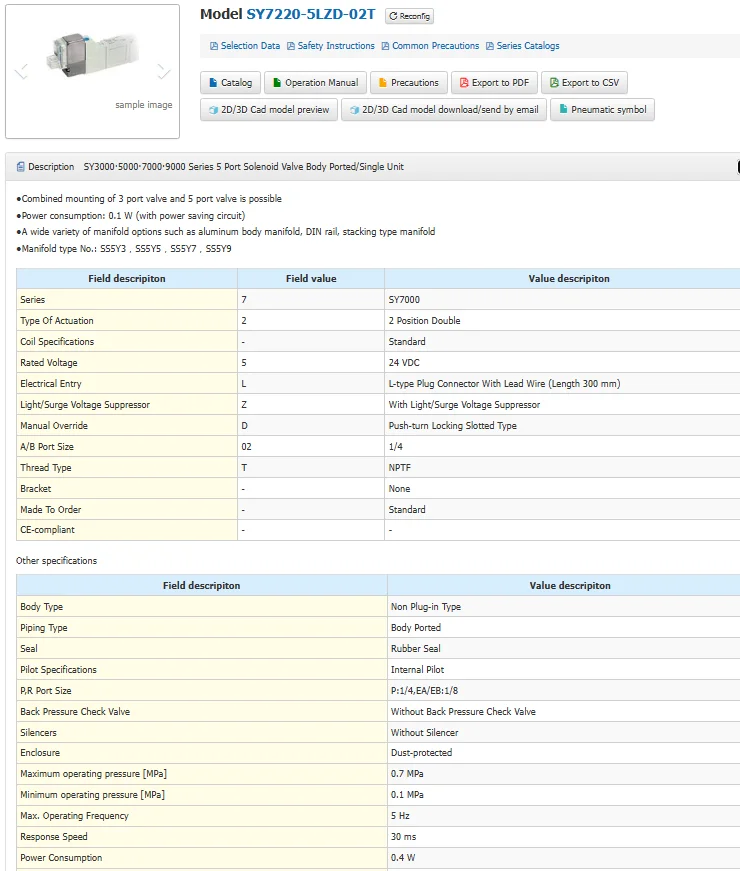This screenshot has height=871, width=740.
Task: Click the Reconfig button
Action: coord(410,16)
